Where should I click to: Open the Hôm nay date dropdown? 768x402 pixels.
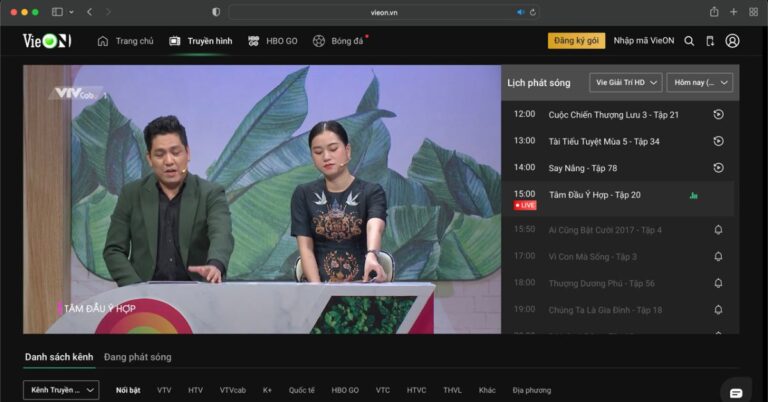pos(699,82)
